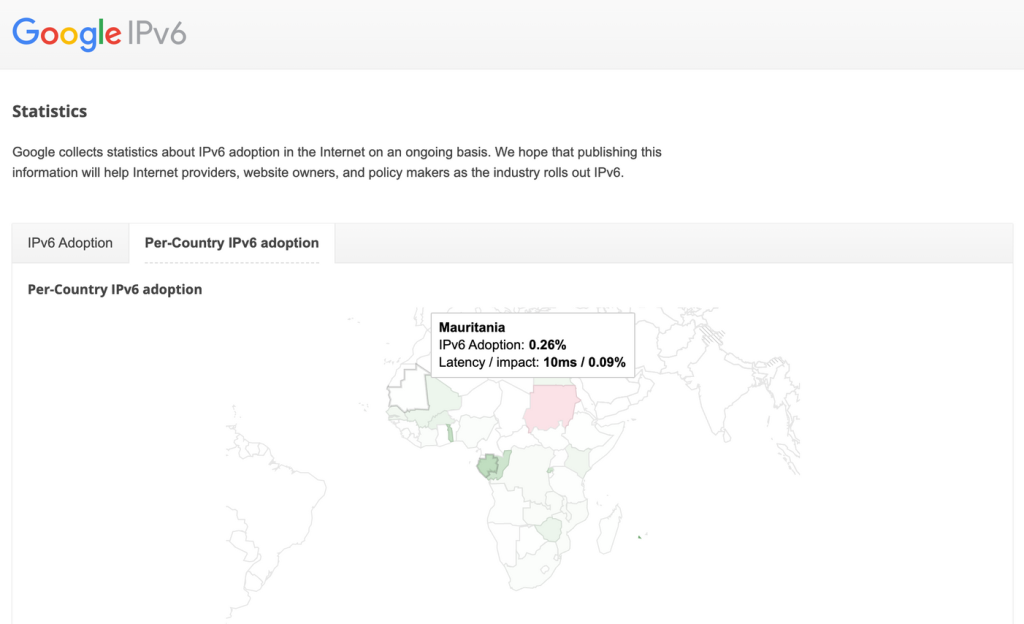Switch to the IPv6 Adoption tab
This screenshot has height=624, width=1024.
(x=70, y=243)
